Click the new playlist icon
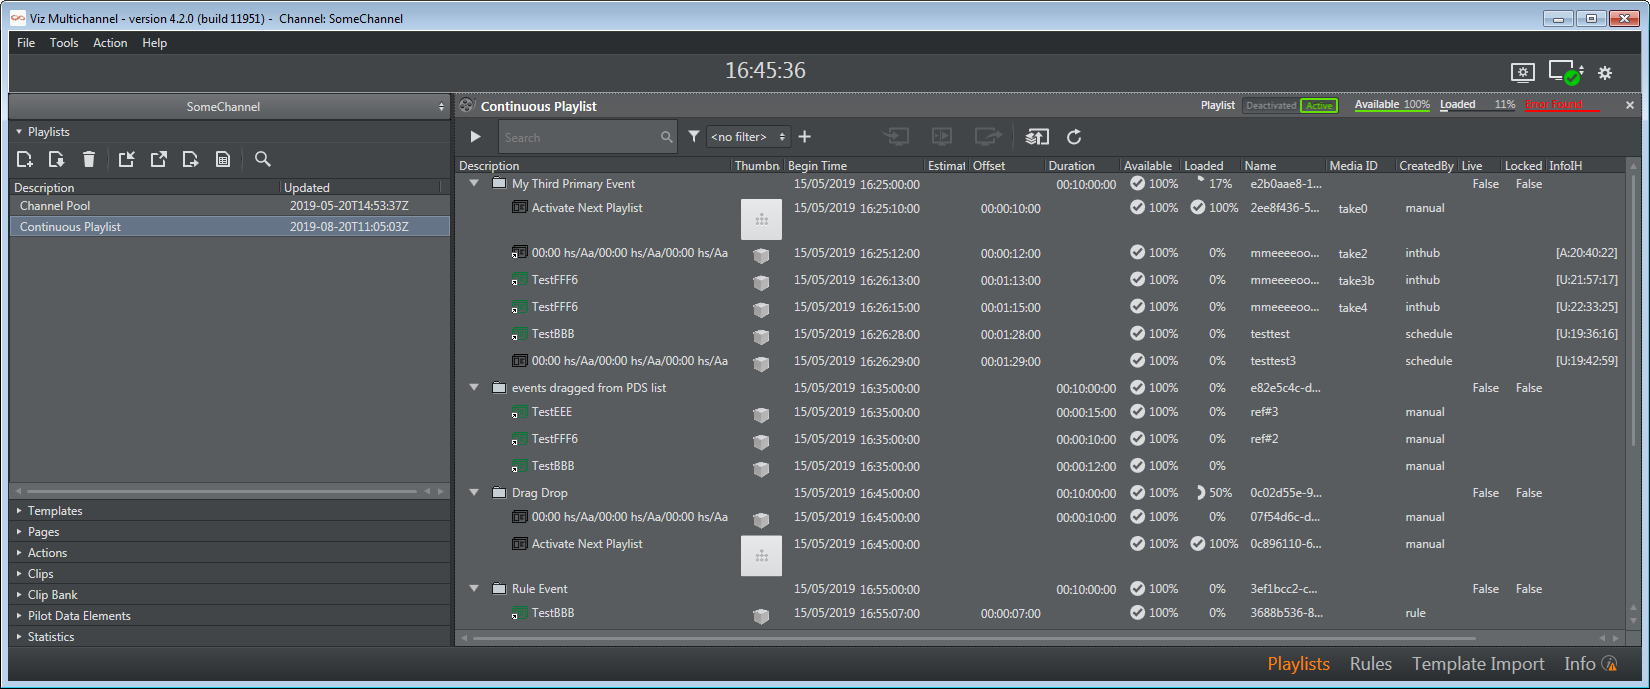This screenshot has height=689, width=1650. pos(25,159)
